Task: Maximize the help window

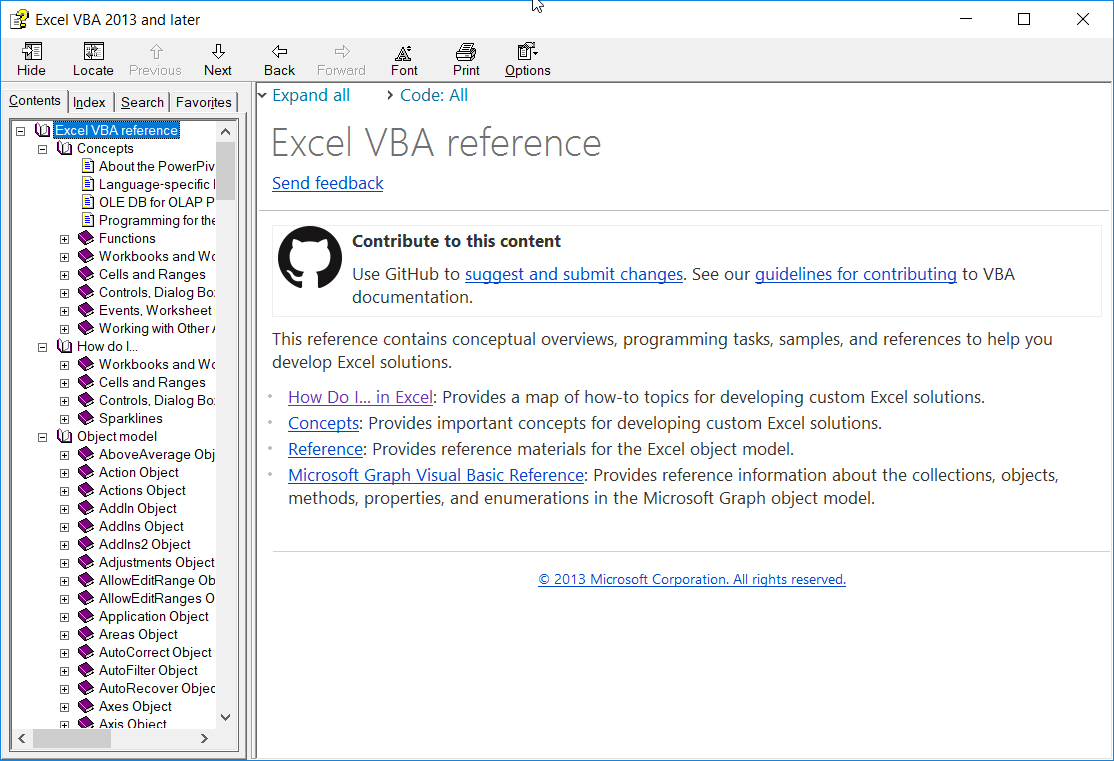Action: pyautogui.click(x=1024, y=19)
